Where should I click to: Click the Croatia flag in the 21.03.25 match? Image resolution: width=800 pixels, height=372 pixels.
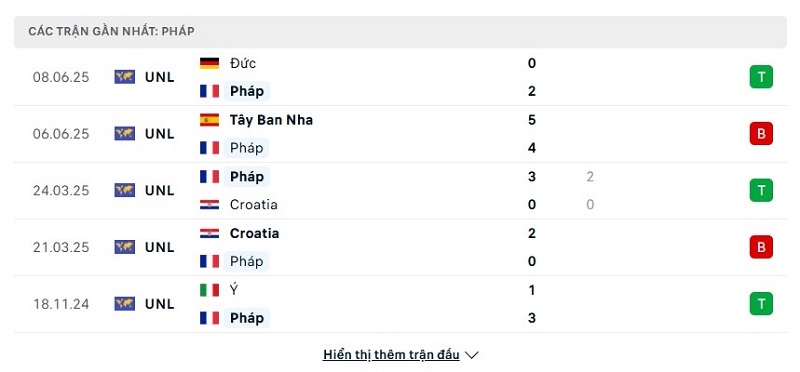click(x=209, y=233)
